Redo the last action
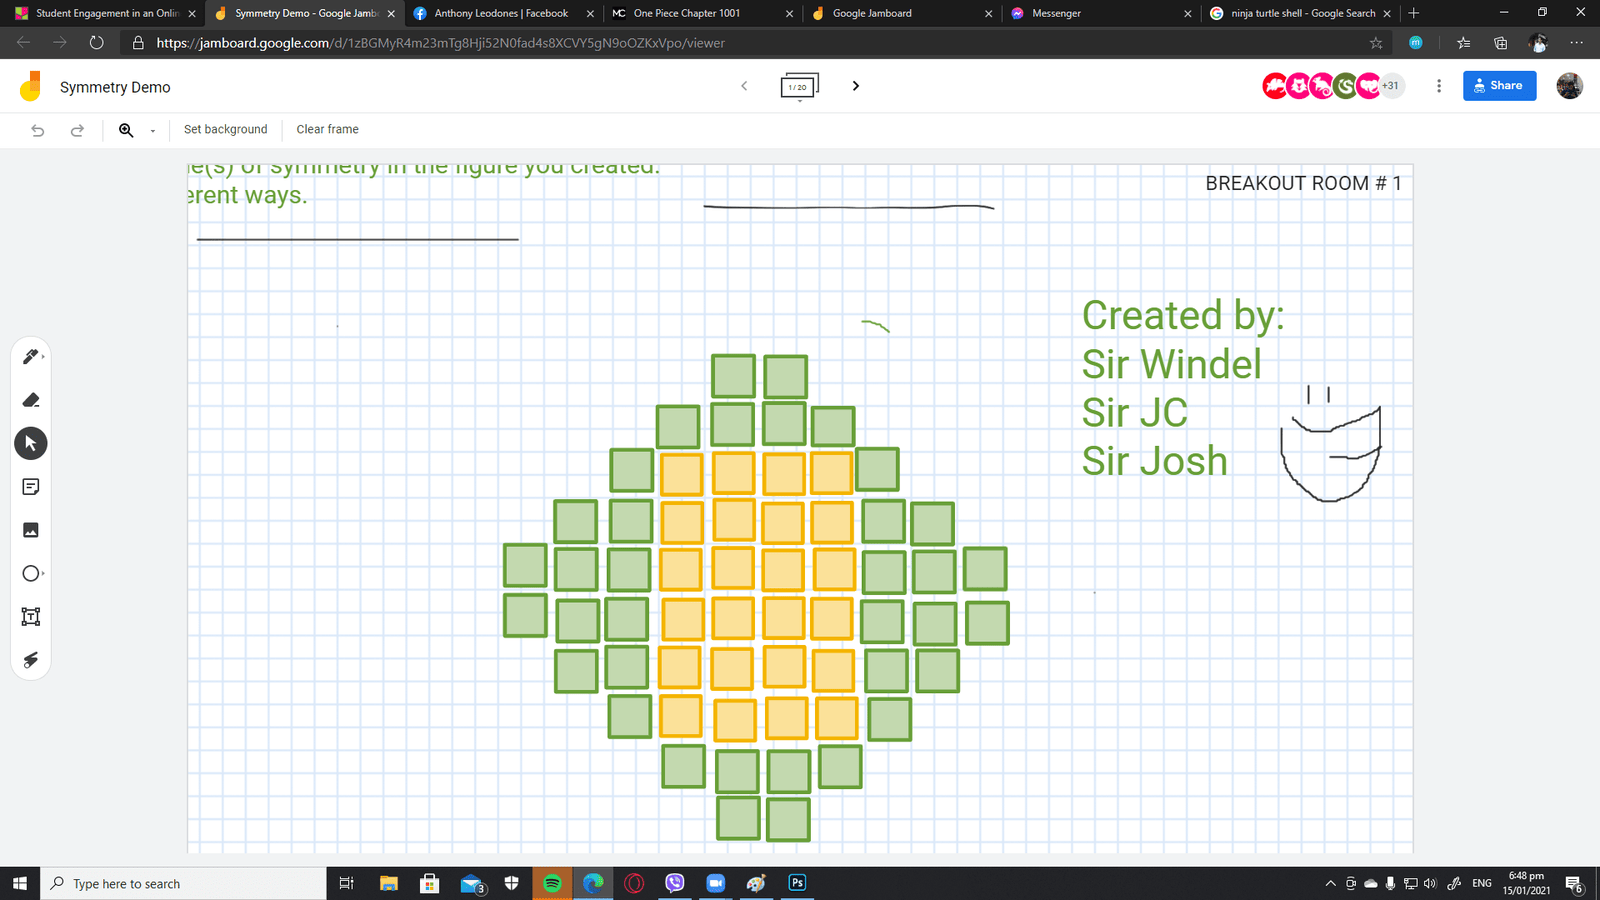 pos(77,130)
